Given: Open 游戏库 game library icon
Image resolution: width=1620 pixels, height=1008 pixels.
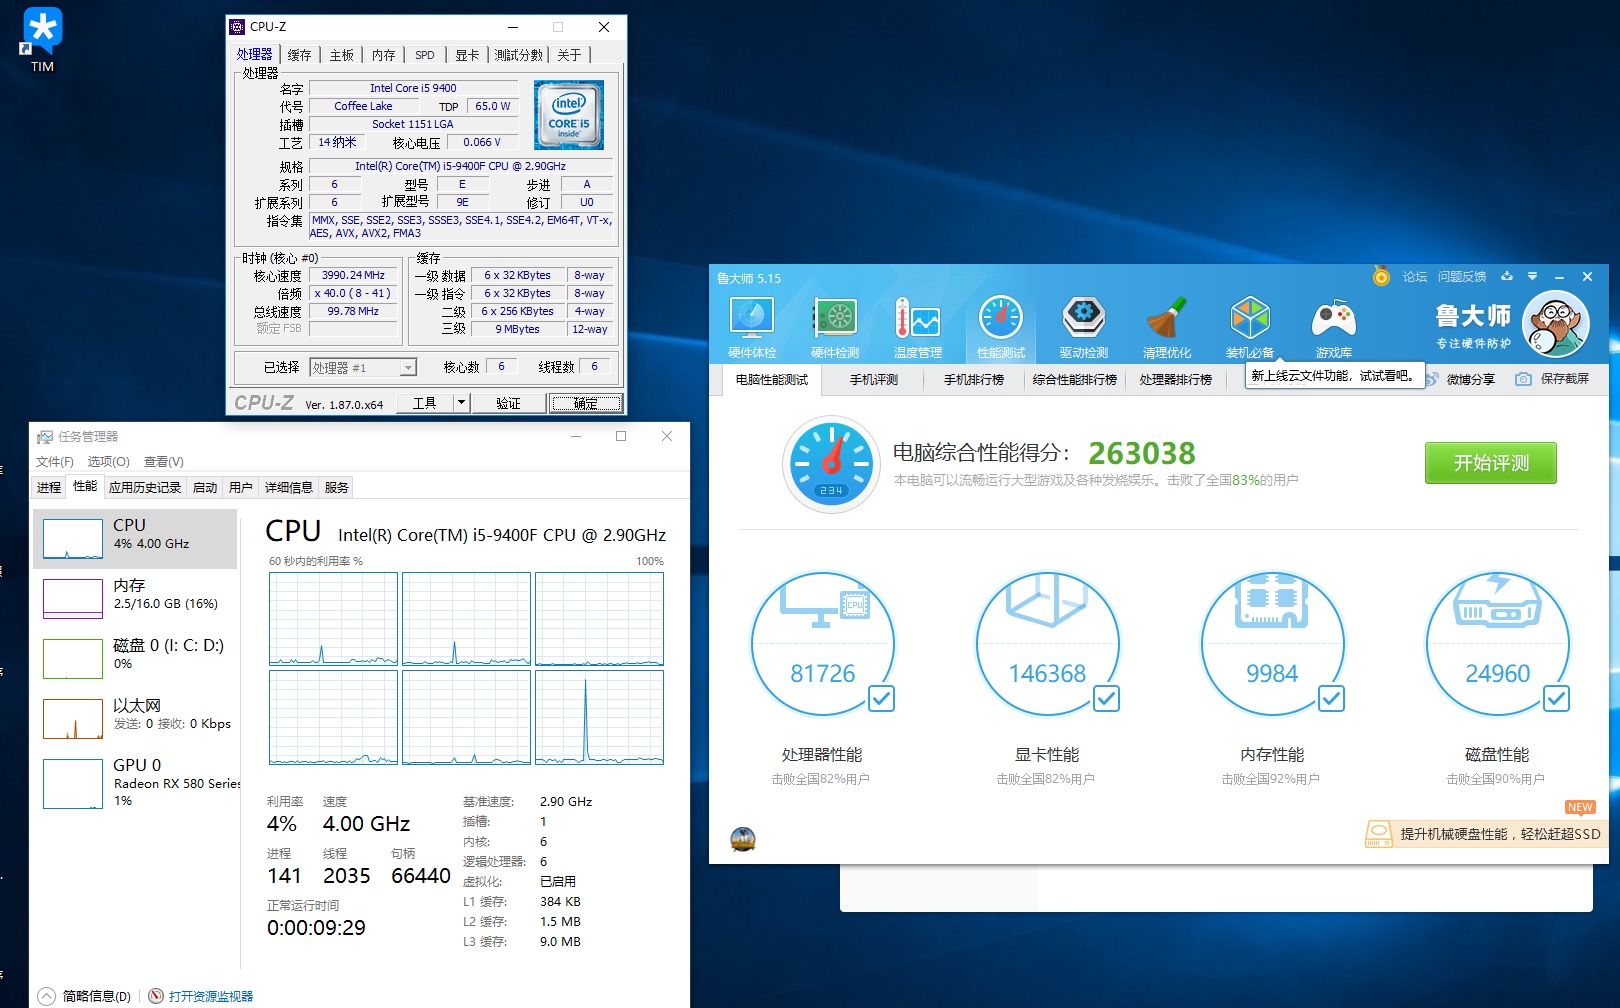Looking at the screenshot, I should pyautogui.click(x=1334, y=328).
